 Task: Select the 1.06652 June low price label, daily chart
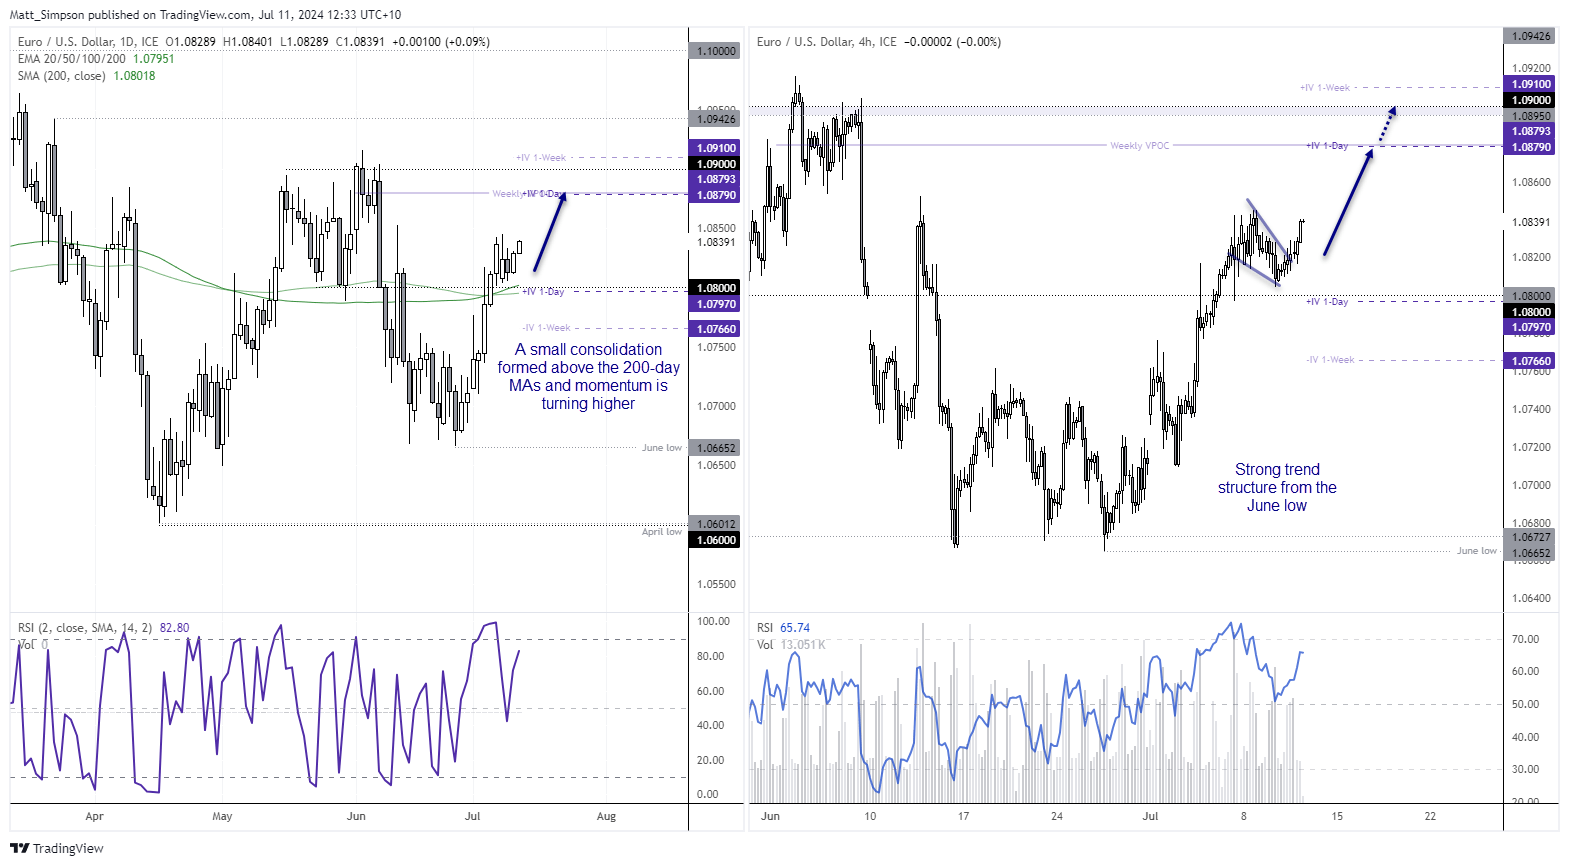point(715,448)
